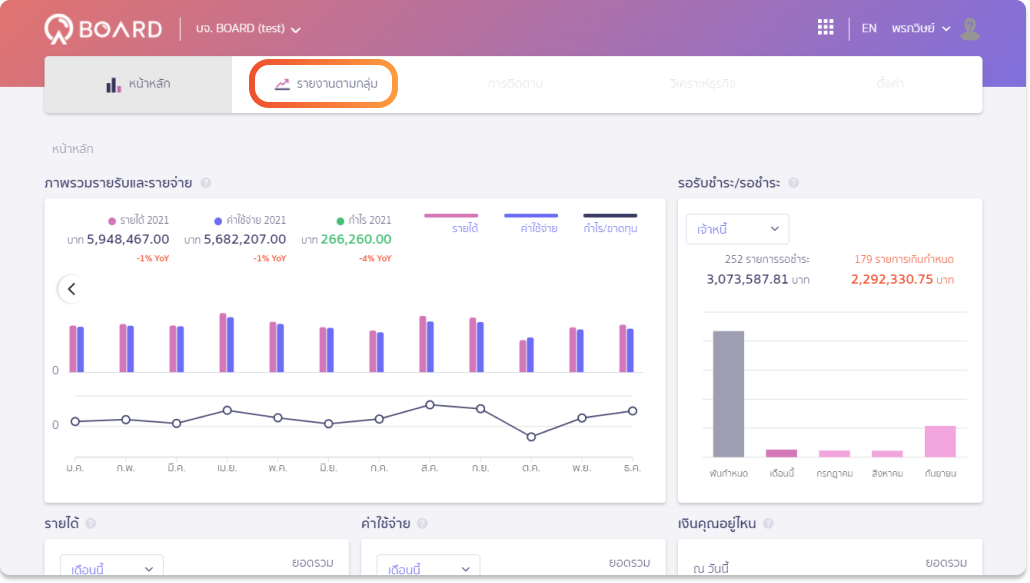Toggle รายได้ series in legend
This screenshot has height=583, width=1030.
point(451,223)
